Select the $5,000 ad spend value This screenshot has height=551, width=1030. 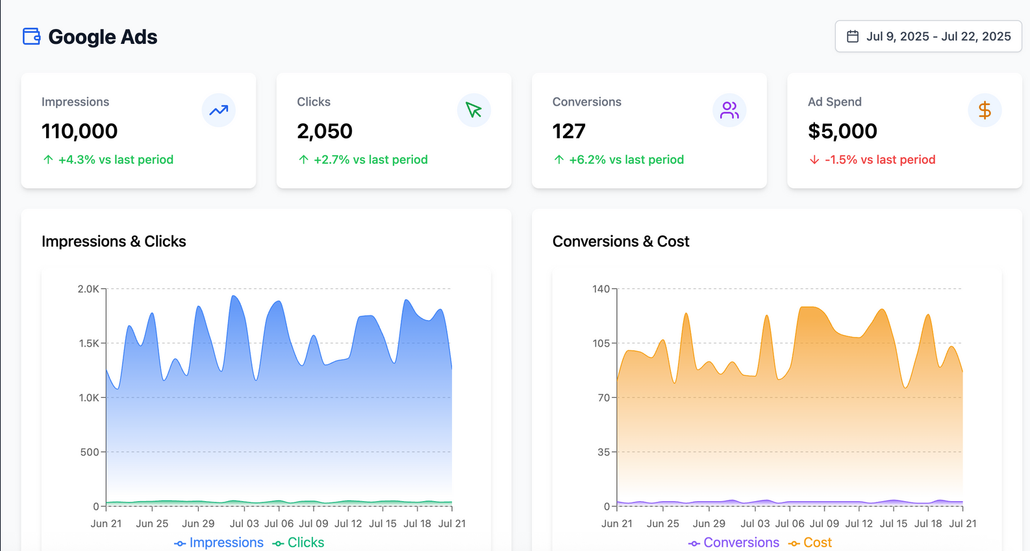coord(842,131)
